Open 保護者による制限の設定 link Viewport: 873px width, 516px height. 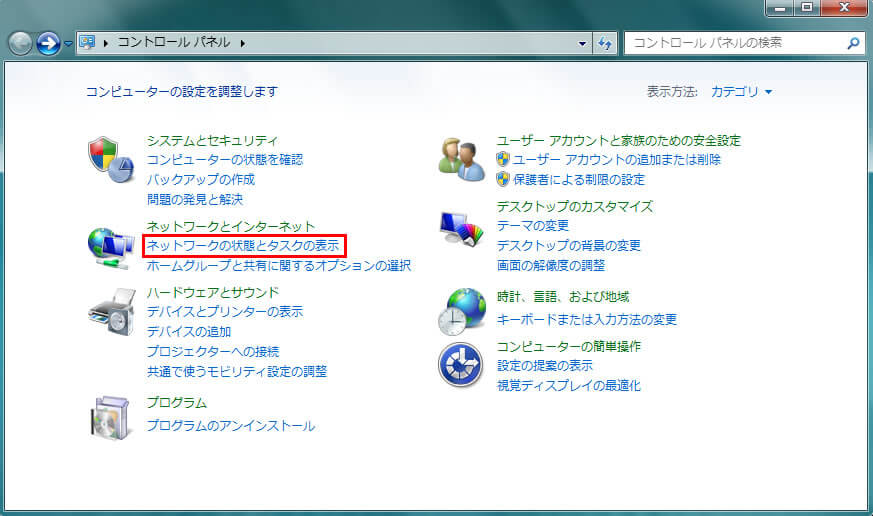click(578, 179)
